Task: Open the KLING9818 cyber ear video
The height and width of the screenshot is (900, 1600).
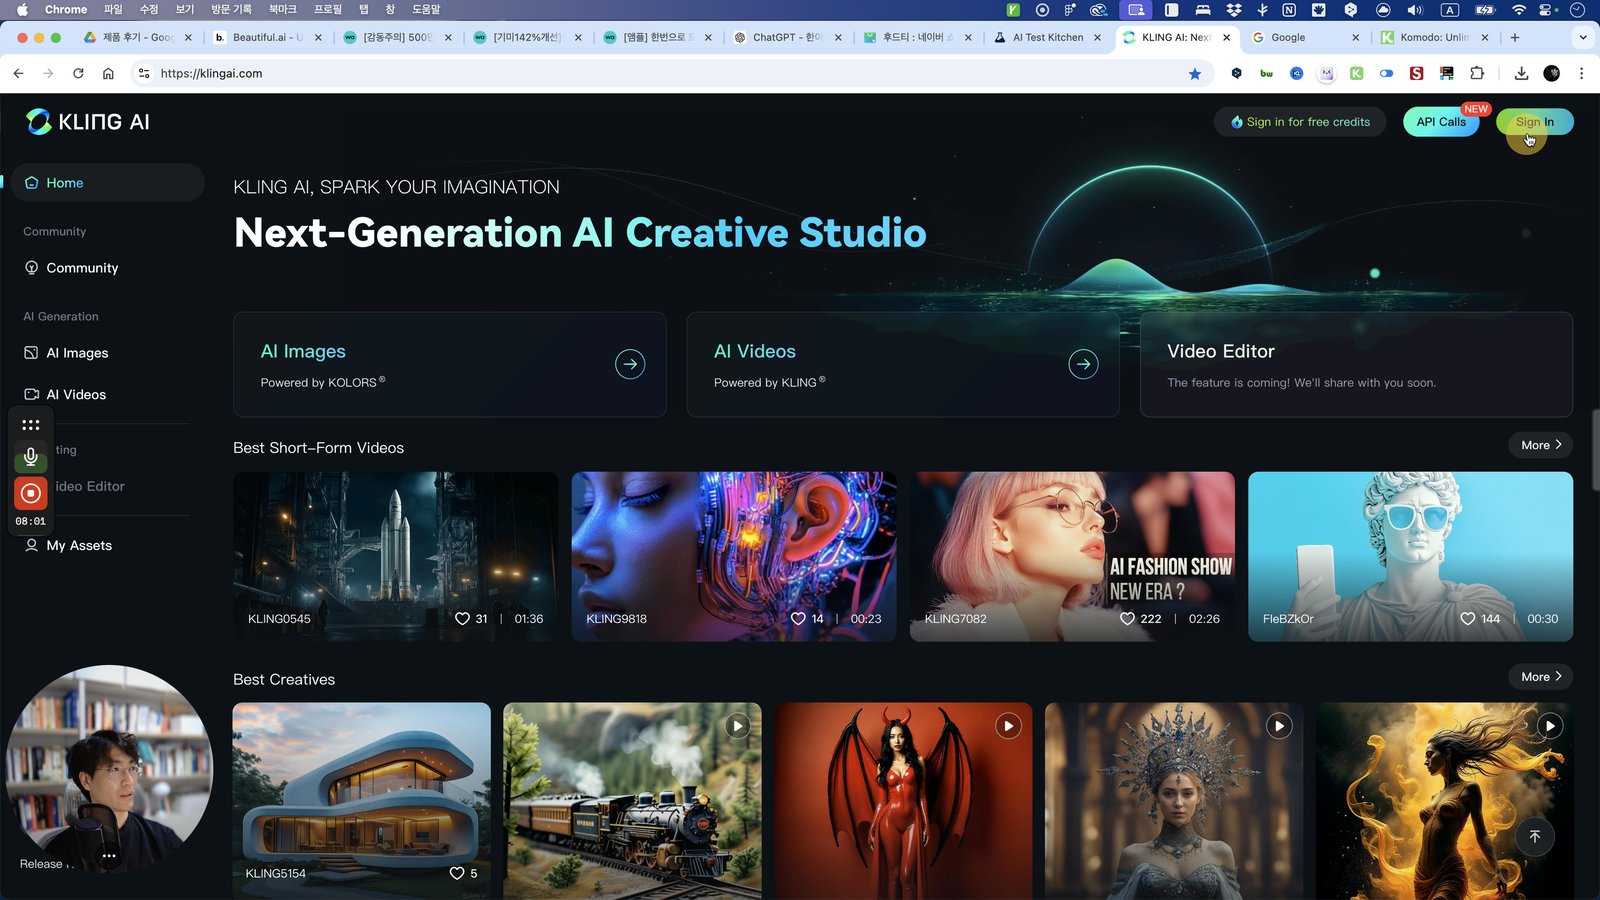Action: 734,556
